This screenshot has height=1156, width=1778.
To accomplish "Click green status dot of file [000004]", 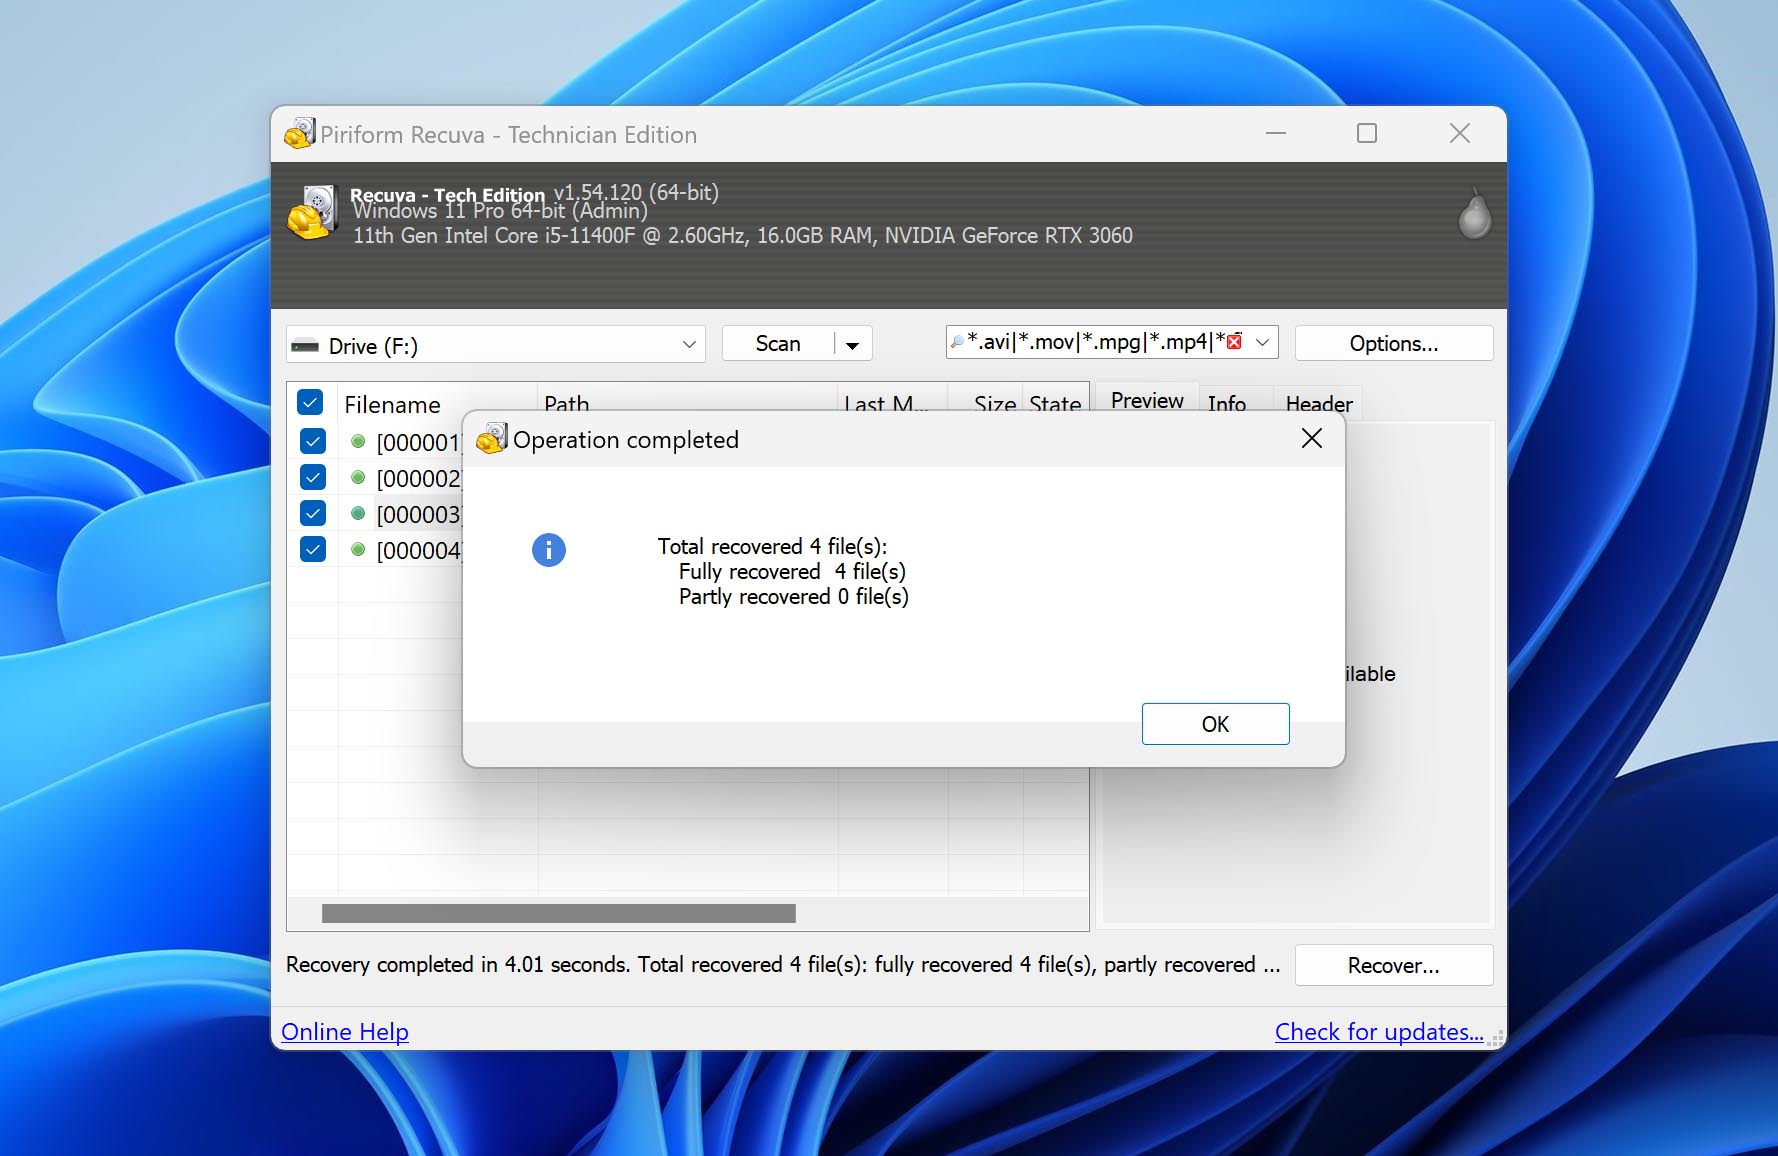I will [358, 549].
